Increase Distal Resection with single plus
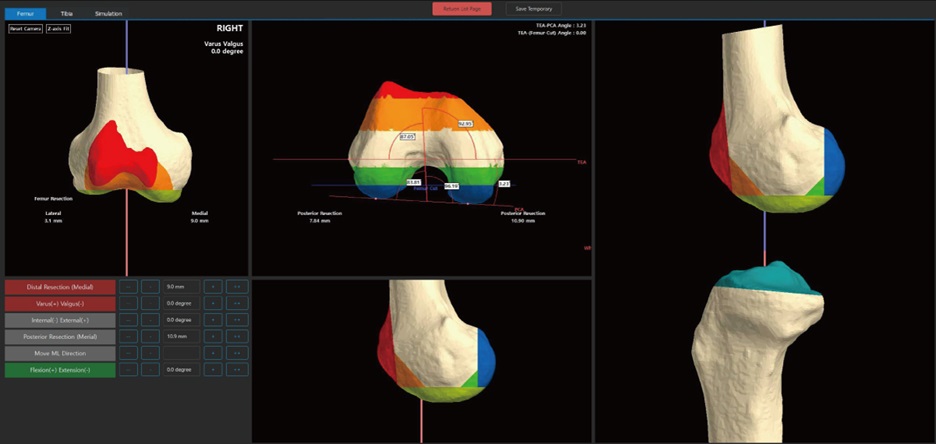This screenshot has width=936, height=444. pos(213,286)
